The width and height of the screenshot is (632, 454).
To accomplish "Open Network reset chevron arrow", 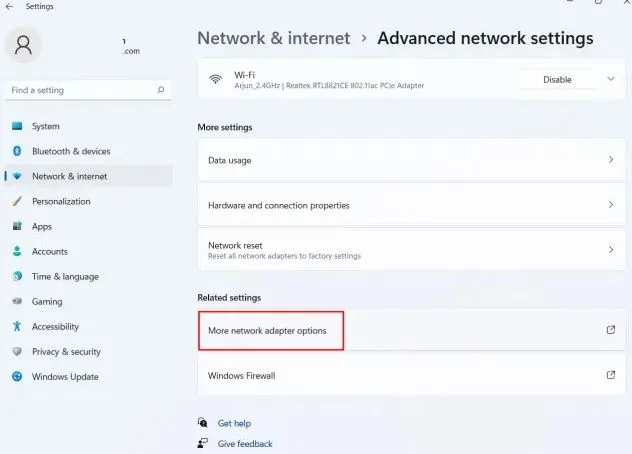I will pyautogui.click(x=611, y=250).
